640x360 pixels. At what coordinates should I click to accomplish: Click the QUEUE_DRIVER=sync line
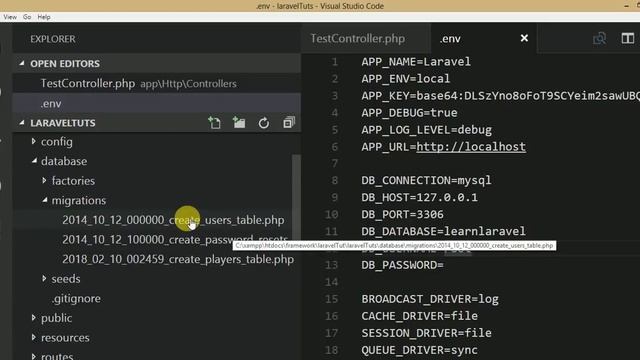(x=419, y=350)
